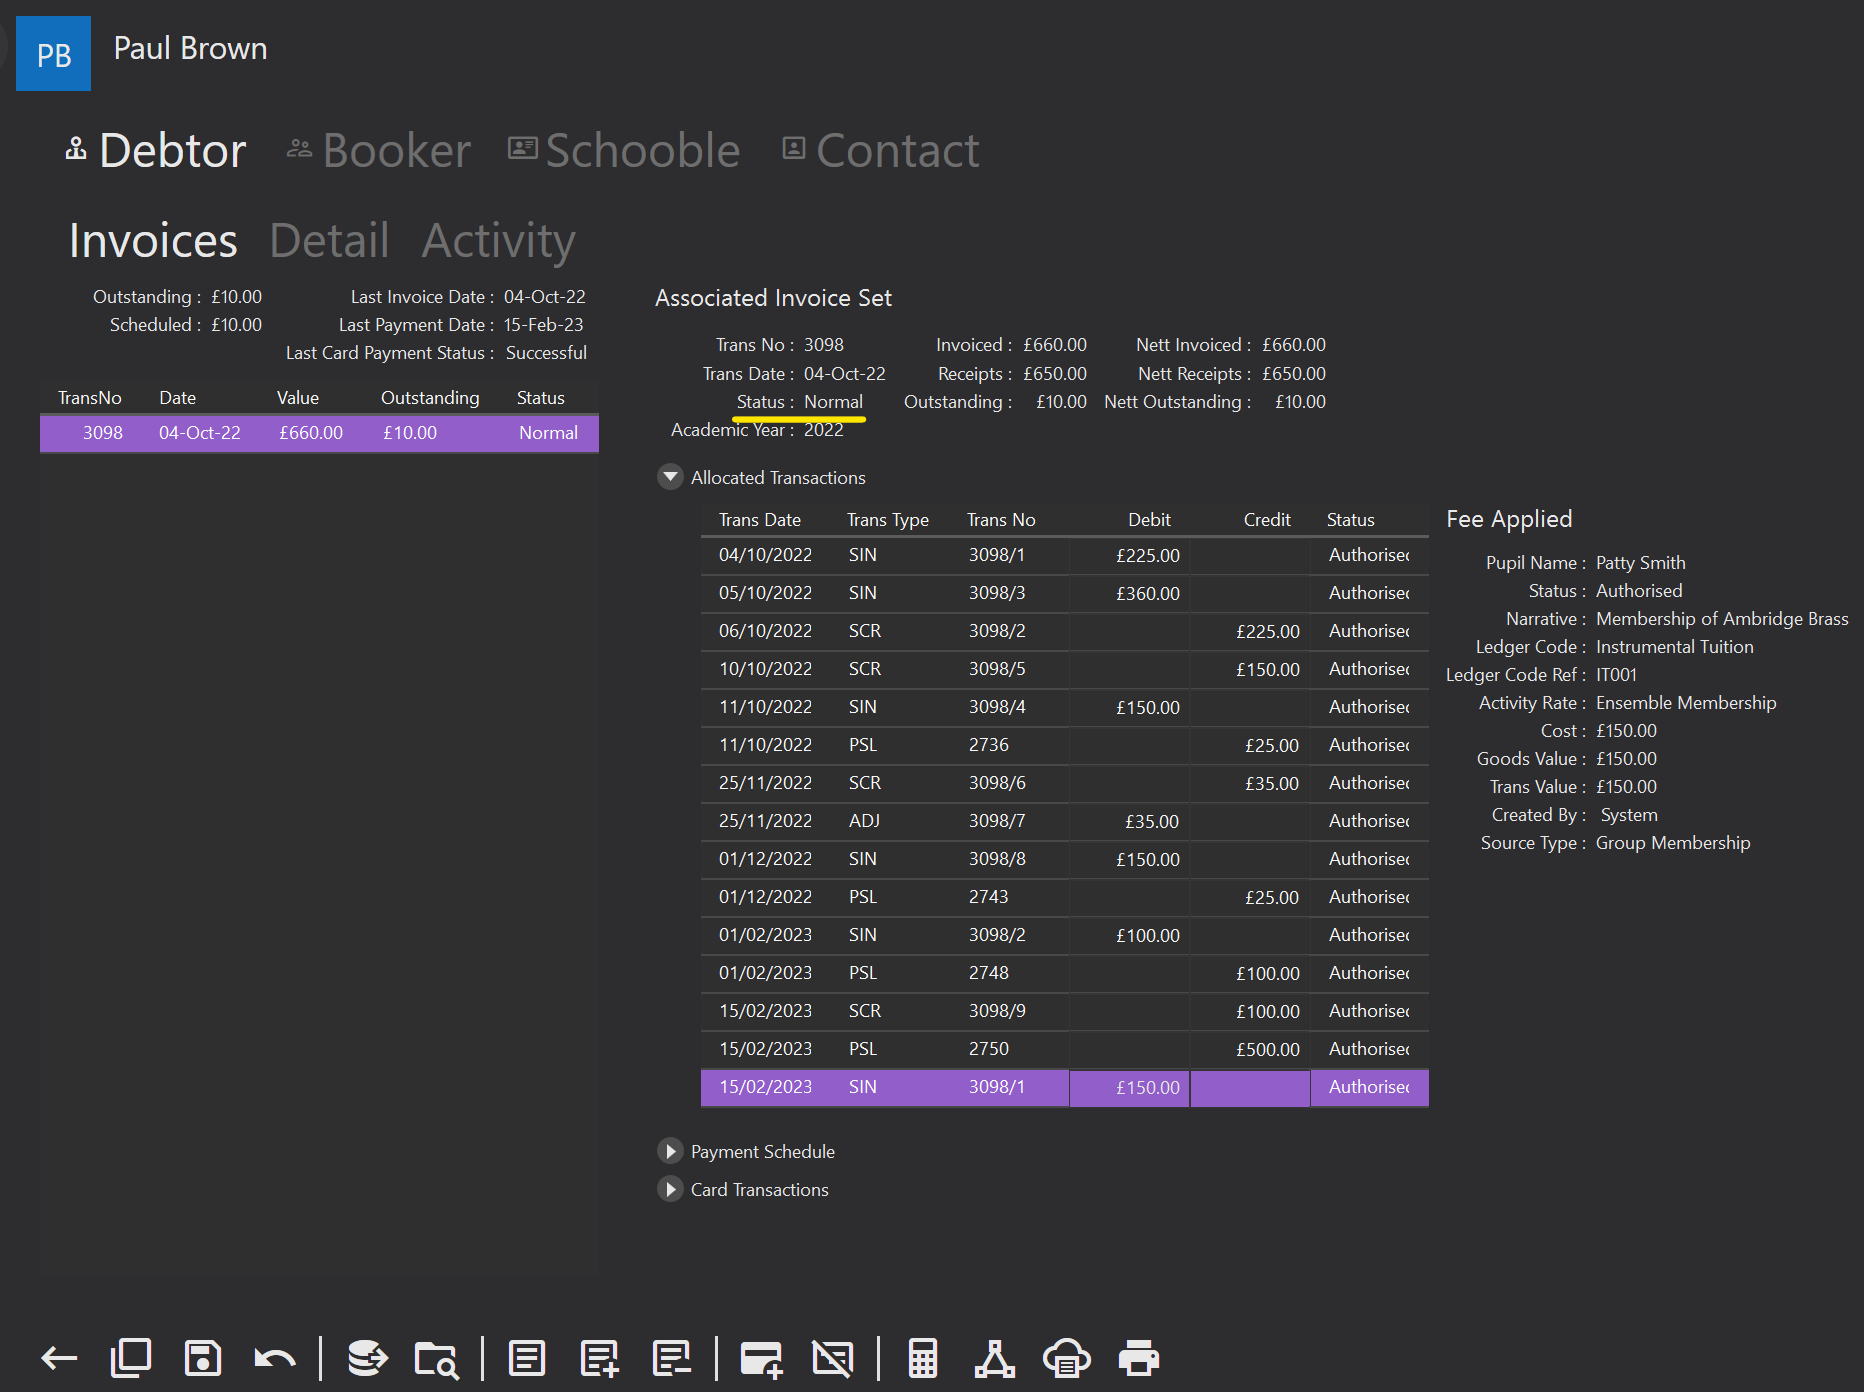
Task: Collapse the Allocated Transactions section
Action: click(670, 477)
